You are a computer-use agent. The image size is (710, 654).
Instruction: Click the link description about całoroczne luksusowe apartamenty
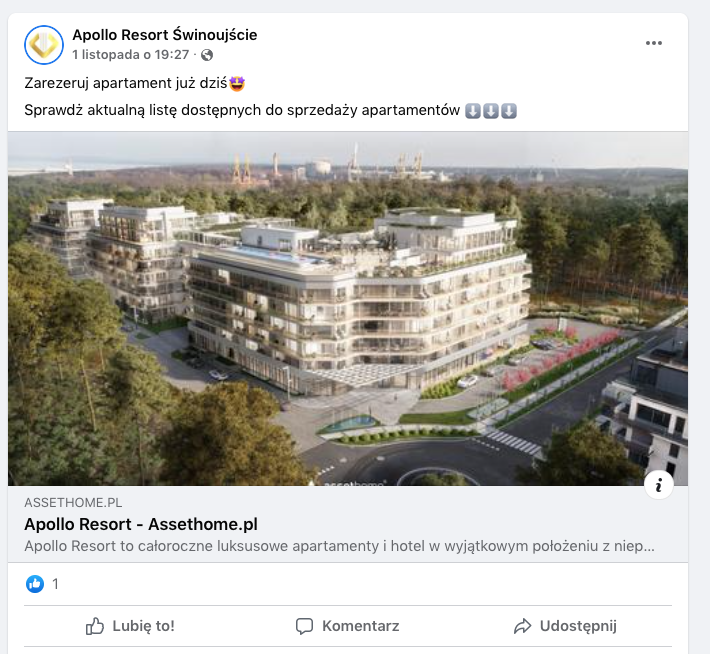coord(340,546)
